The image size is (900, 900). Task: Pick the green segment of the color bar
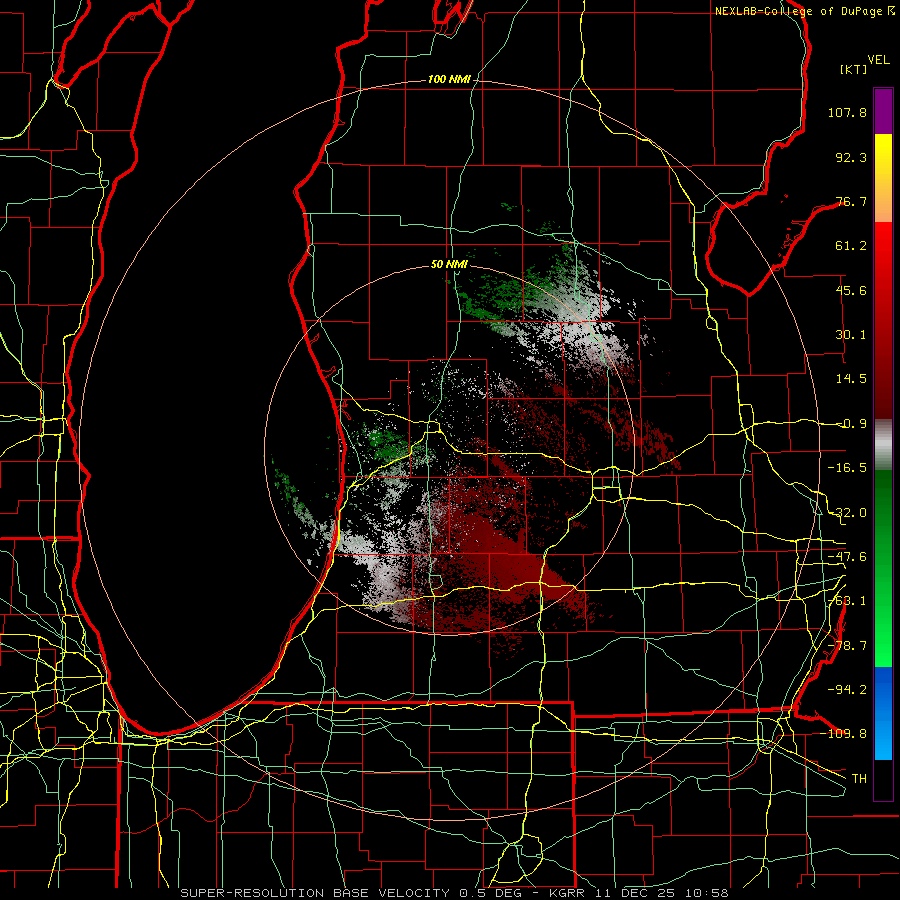[x=883, y=568]
